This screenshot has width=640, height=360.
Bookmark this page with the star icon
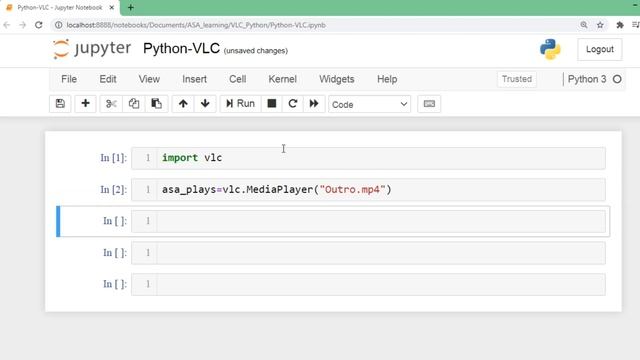point(600,25)
